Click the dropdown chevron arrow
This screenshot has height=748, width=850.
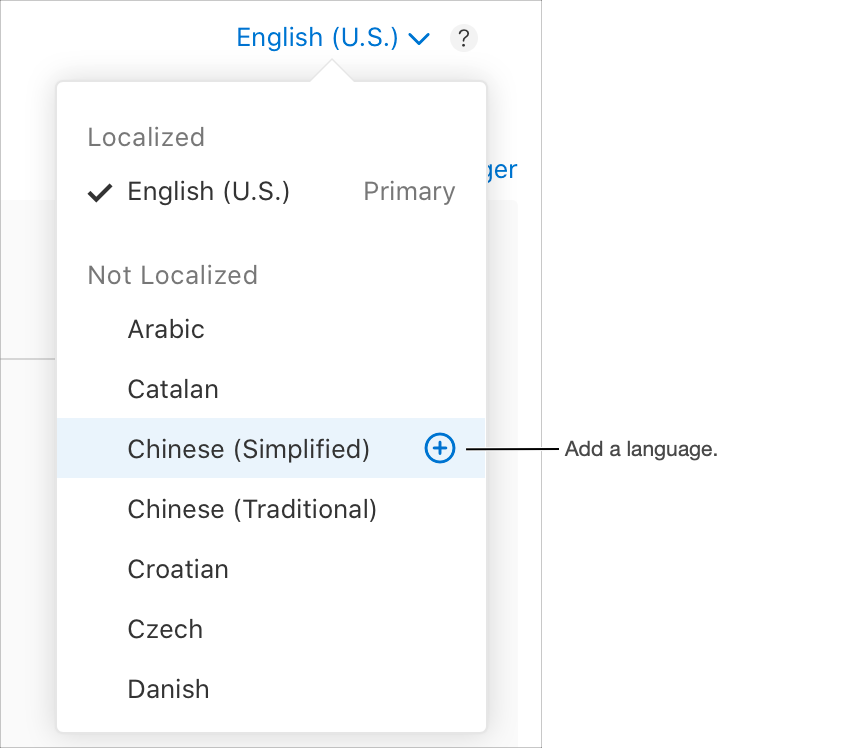click(x=419, y=39)
